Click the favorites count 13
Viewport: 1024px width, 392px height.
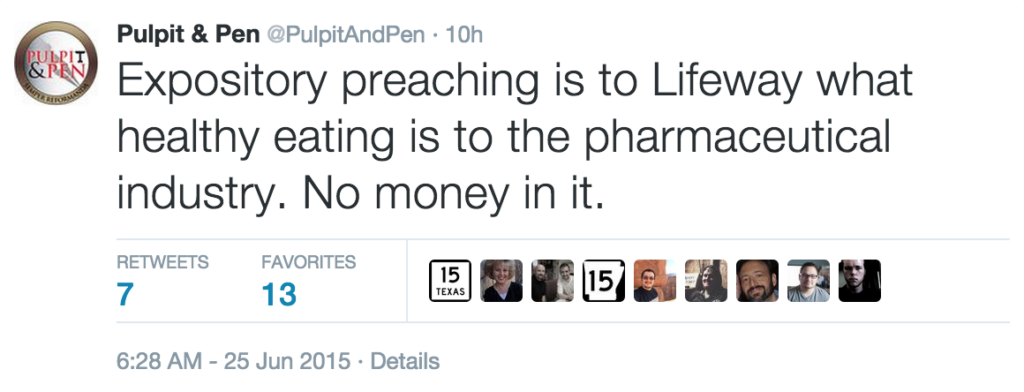tap(279, 295)
